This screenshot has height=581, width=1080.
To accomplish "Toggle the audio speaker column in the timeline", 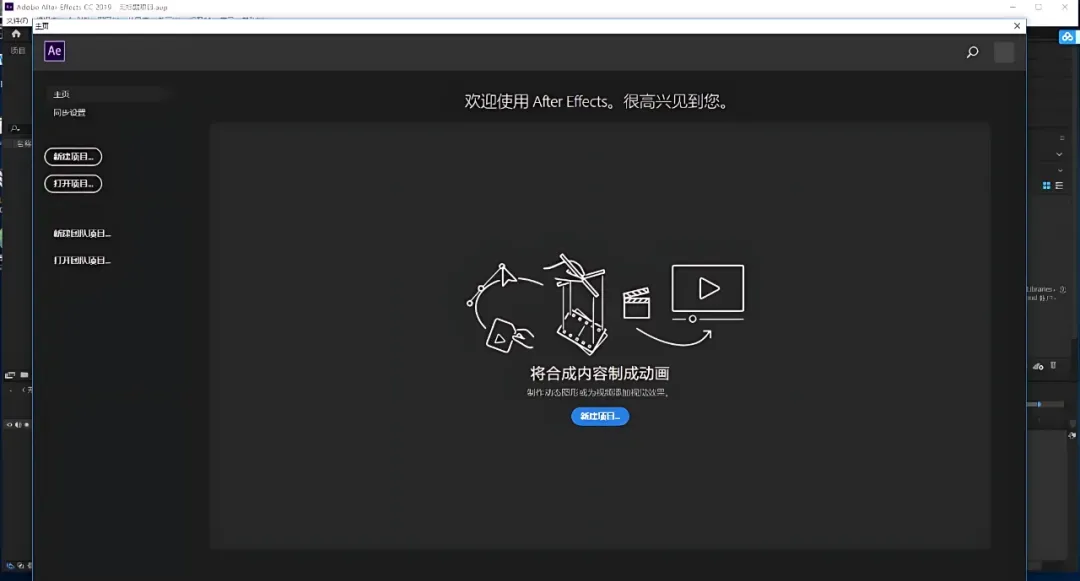I will click(x=18, y=425).
